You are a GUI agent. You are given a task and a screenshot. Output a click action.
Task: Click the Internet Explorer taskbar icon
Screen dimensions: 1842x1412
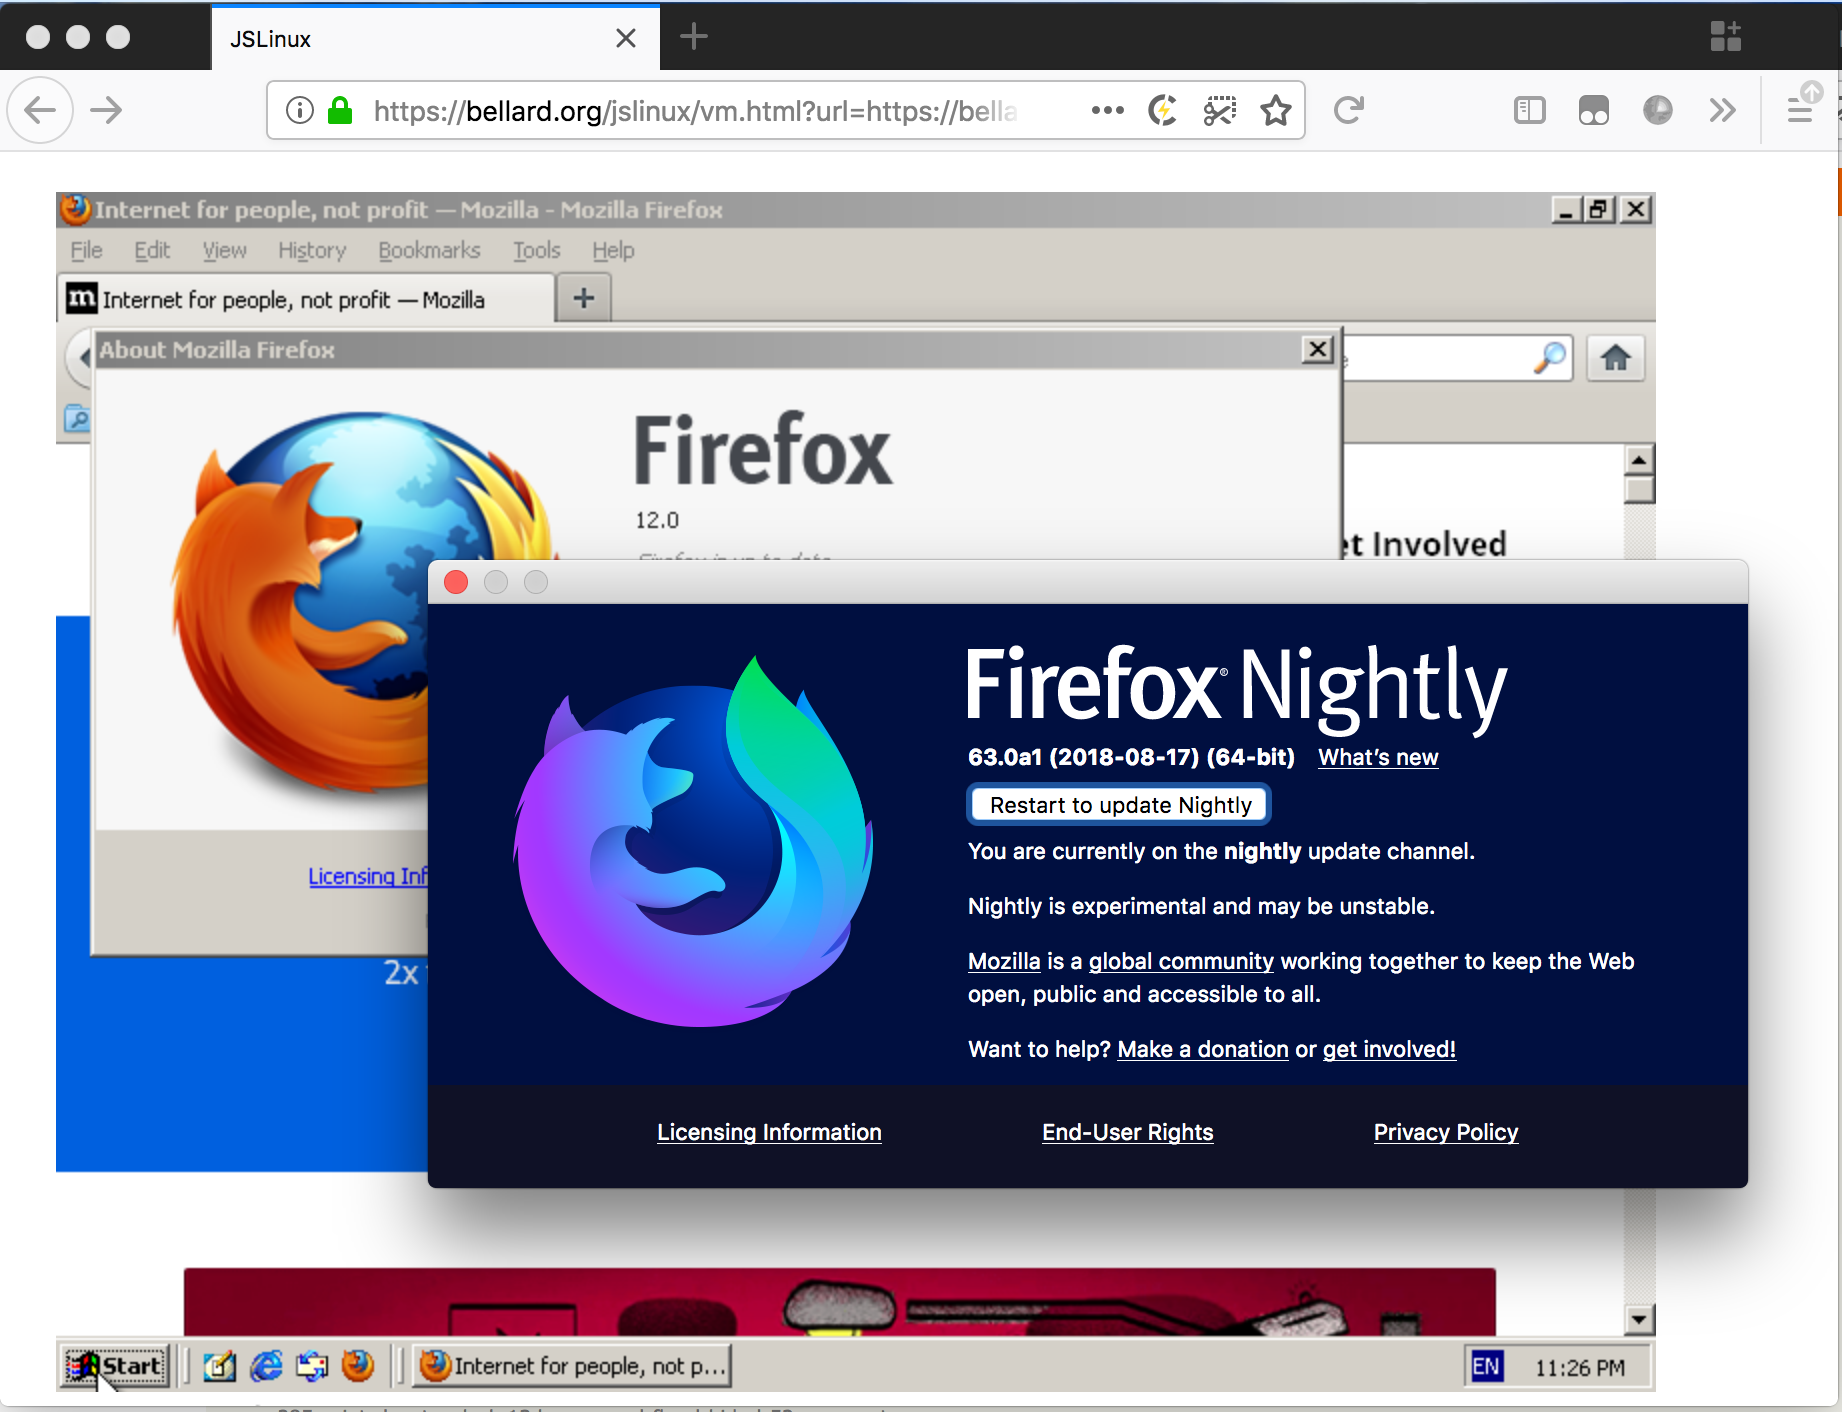[266, 1366]
